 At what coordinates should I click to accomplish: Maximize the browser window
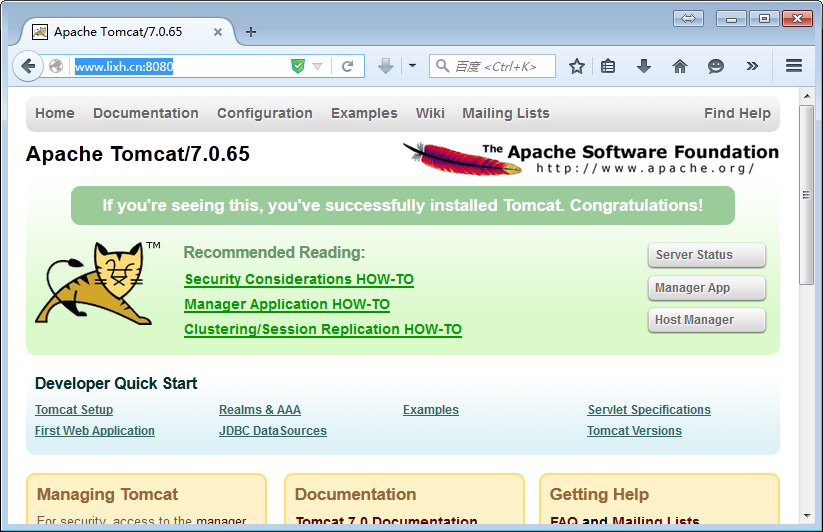click(764, 19)
